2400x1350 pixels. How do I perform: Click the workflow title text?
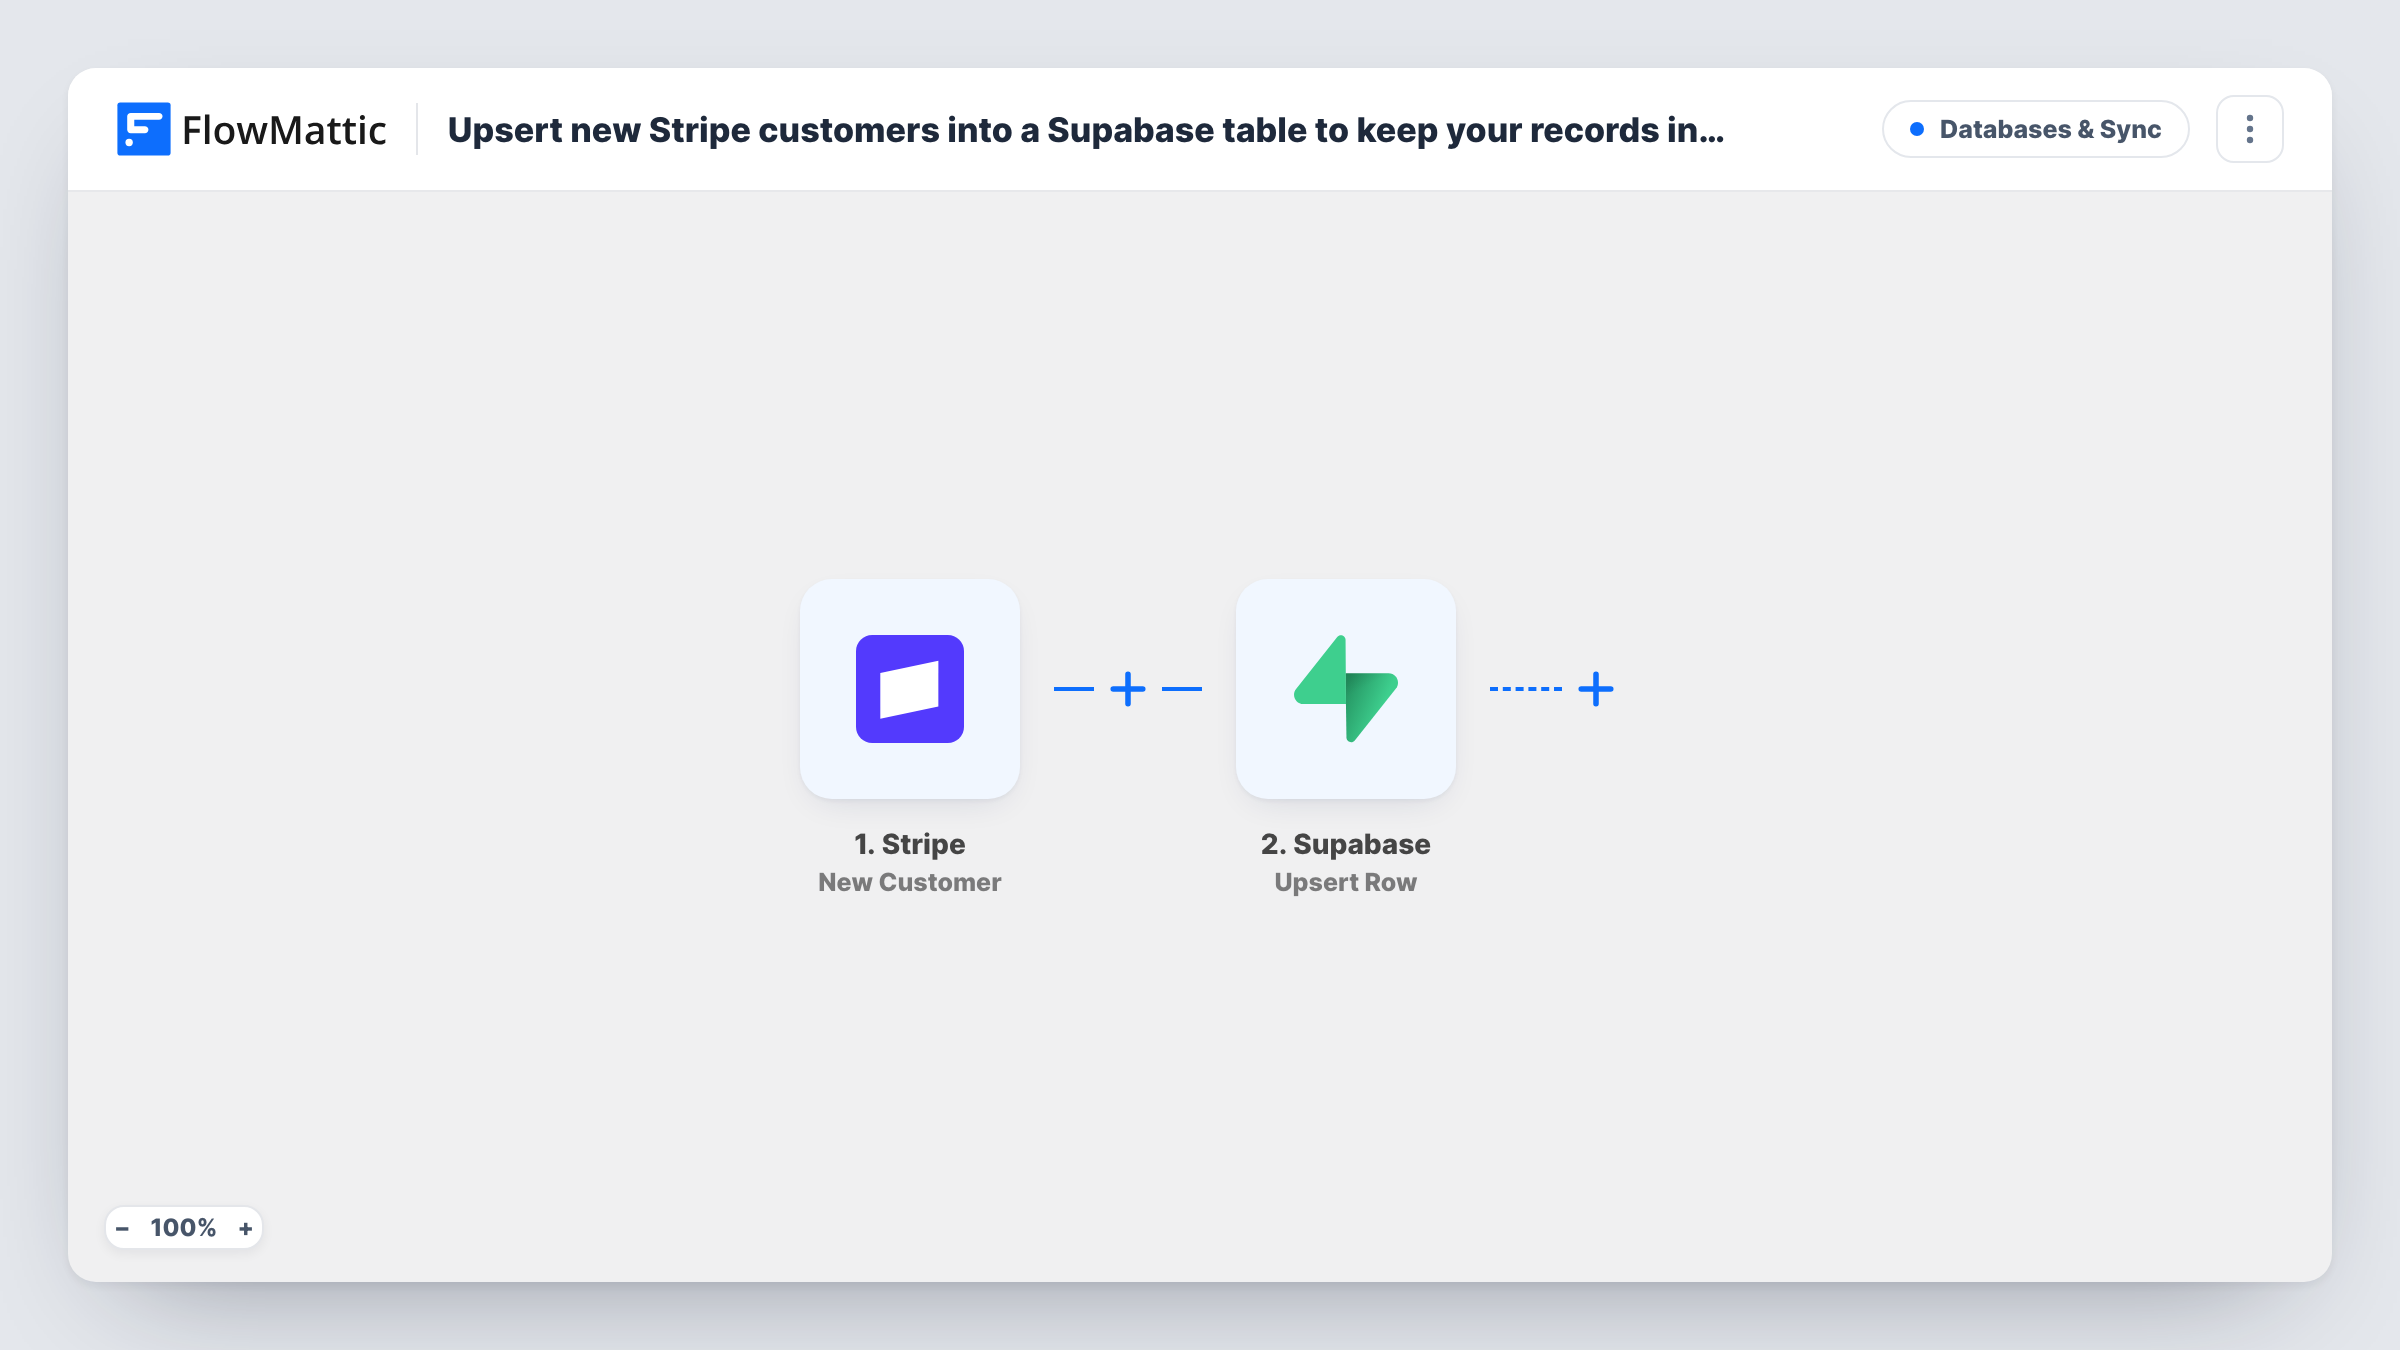point(1085,130)
